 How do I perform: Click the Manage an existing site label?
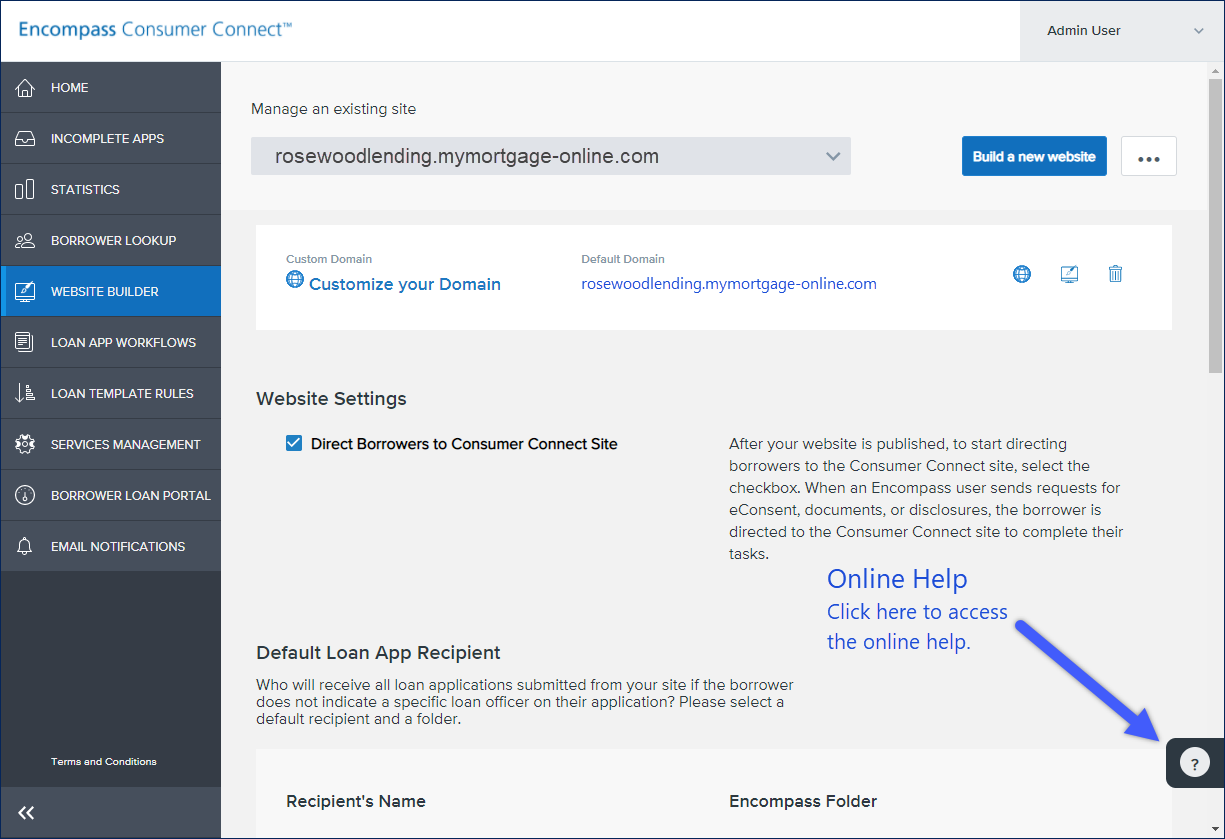333,109
